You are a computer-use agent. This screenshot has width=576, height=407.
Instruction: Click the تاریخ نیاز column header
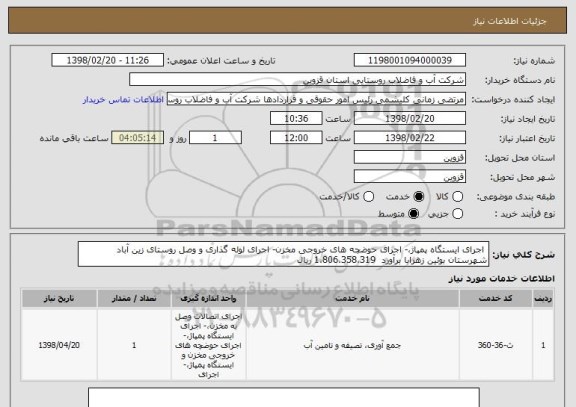59,298
